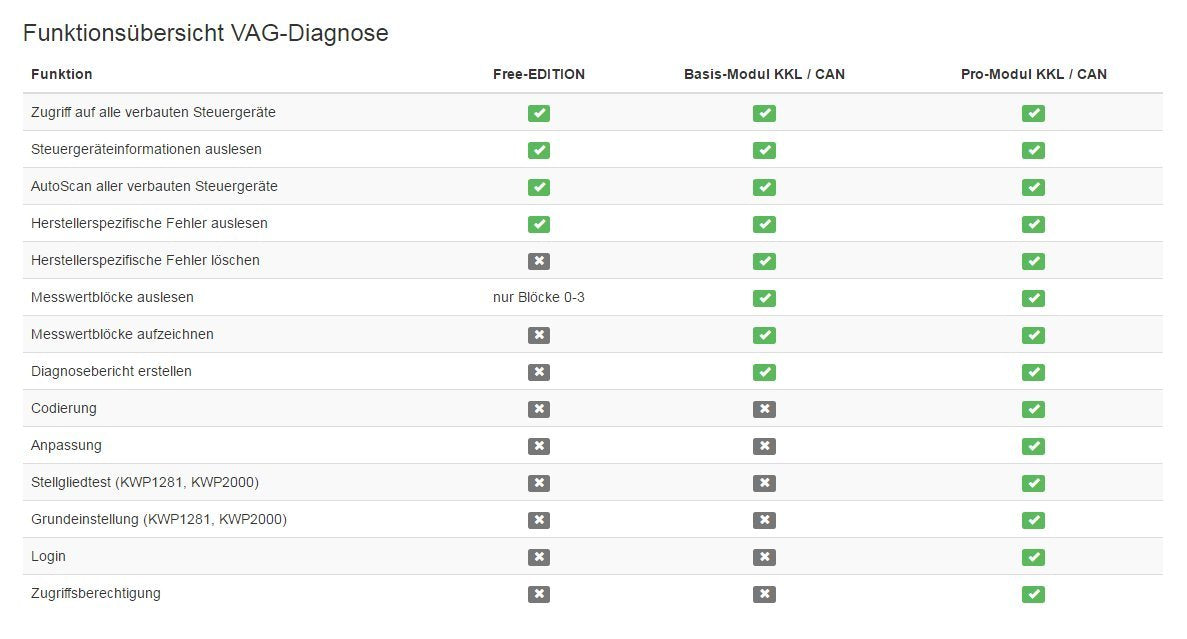
Task: Click green check for Grundeinstellung in Pro-Modul column
Action: click(1033, 520)
